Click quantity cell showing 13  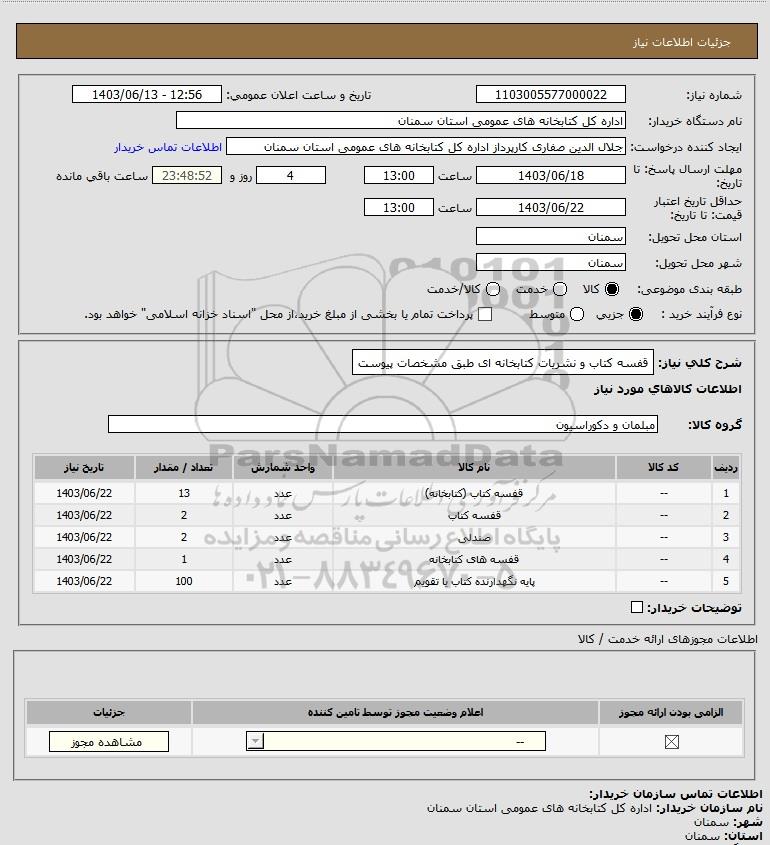pyautogui.click(x=184, y=493)
